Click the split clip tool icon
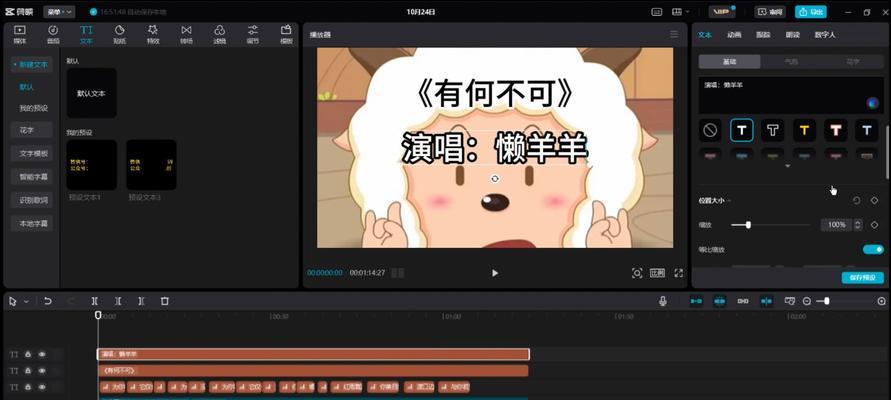 pyautogui.click(x=95, y=301)
